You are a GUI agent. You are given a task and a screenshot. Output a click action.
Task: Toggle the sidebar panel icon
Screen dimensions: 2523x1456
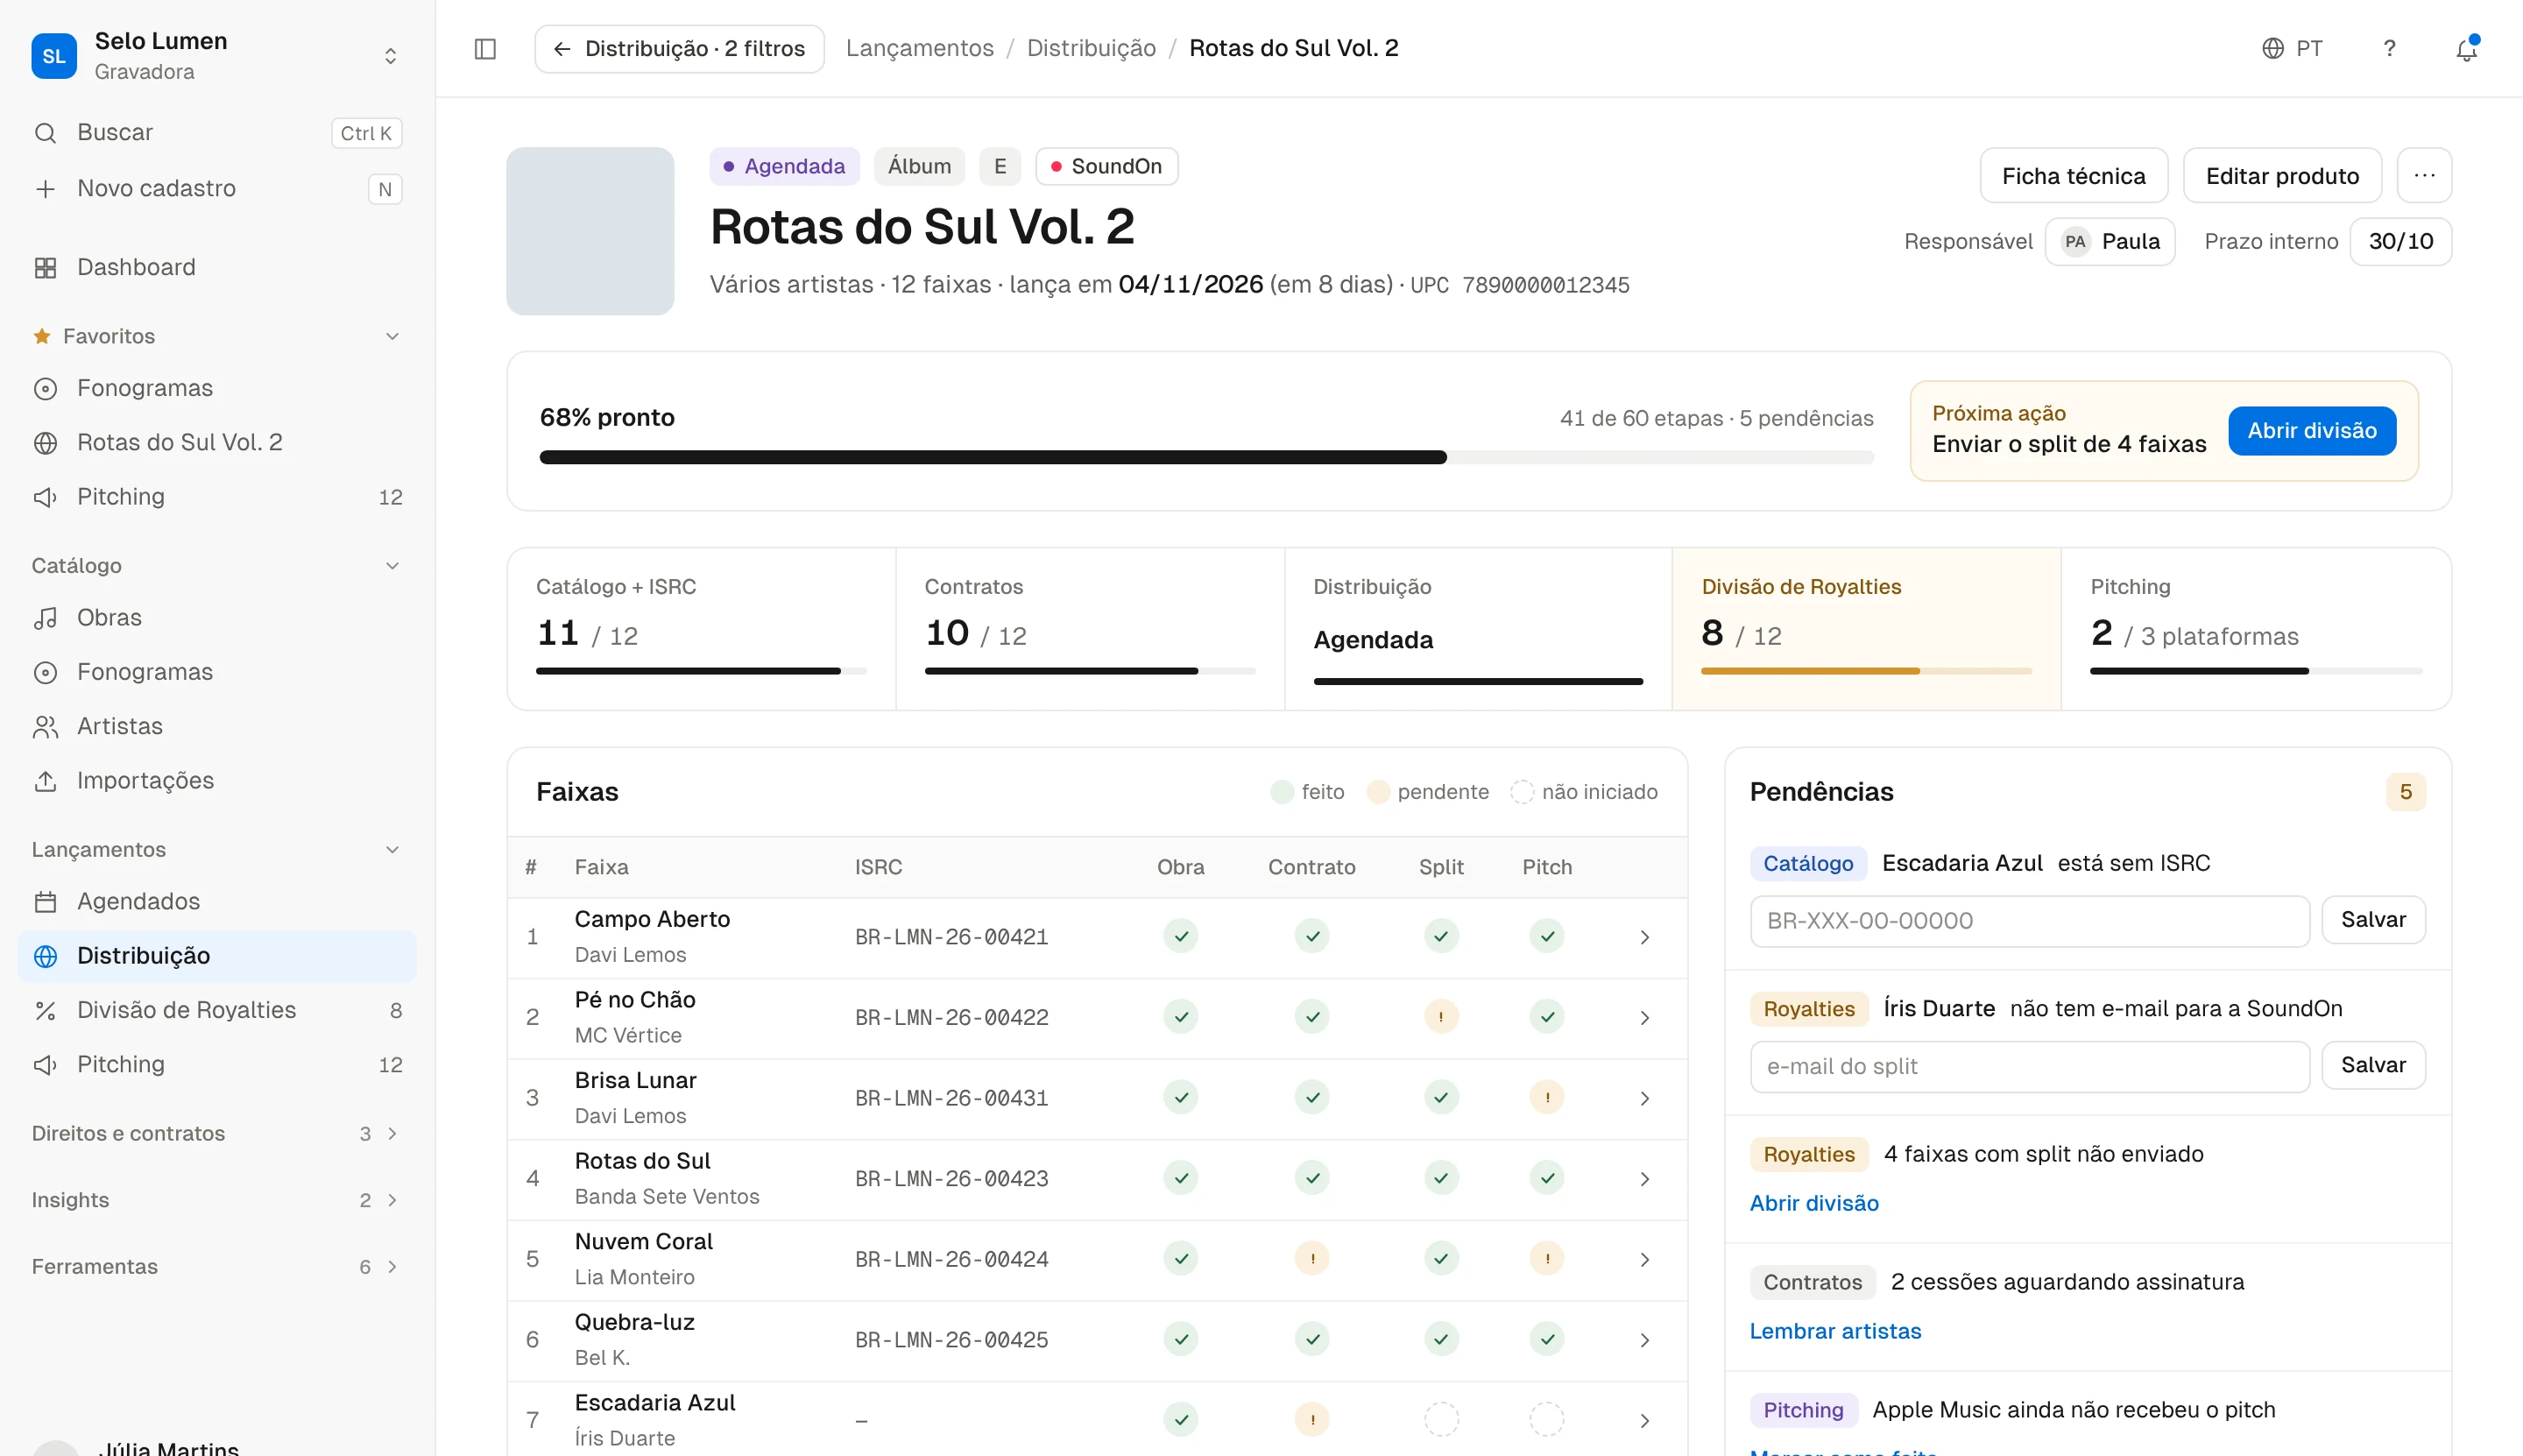[x=485, y=48]
